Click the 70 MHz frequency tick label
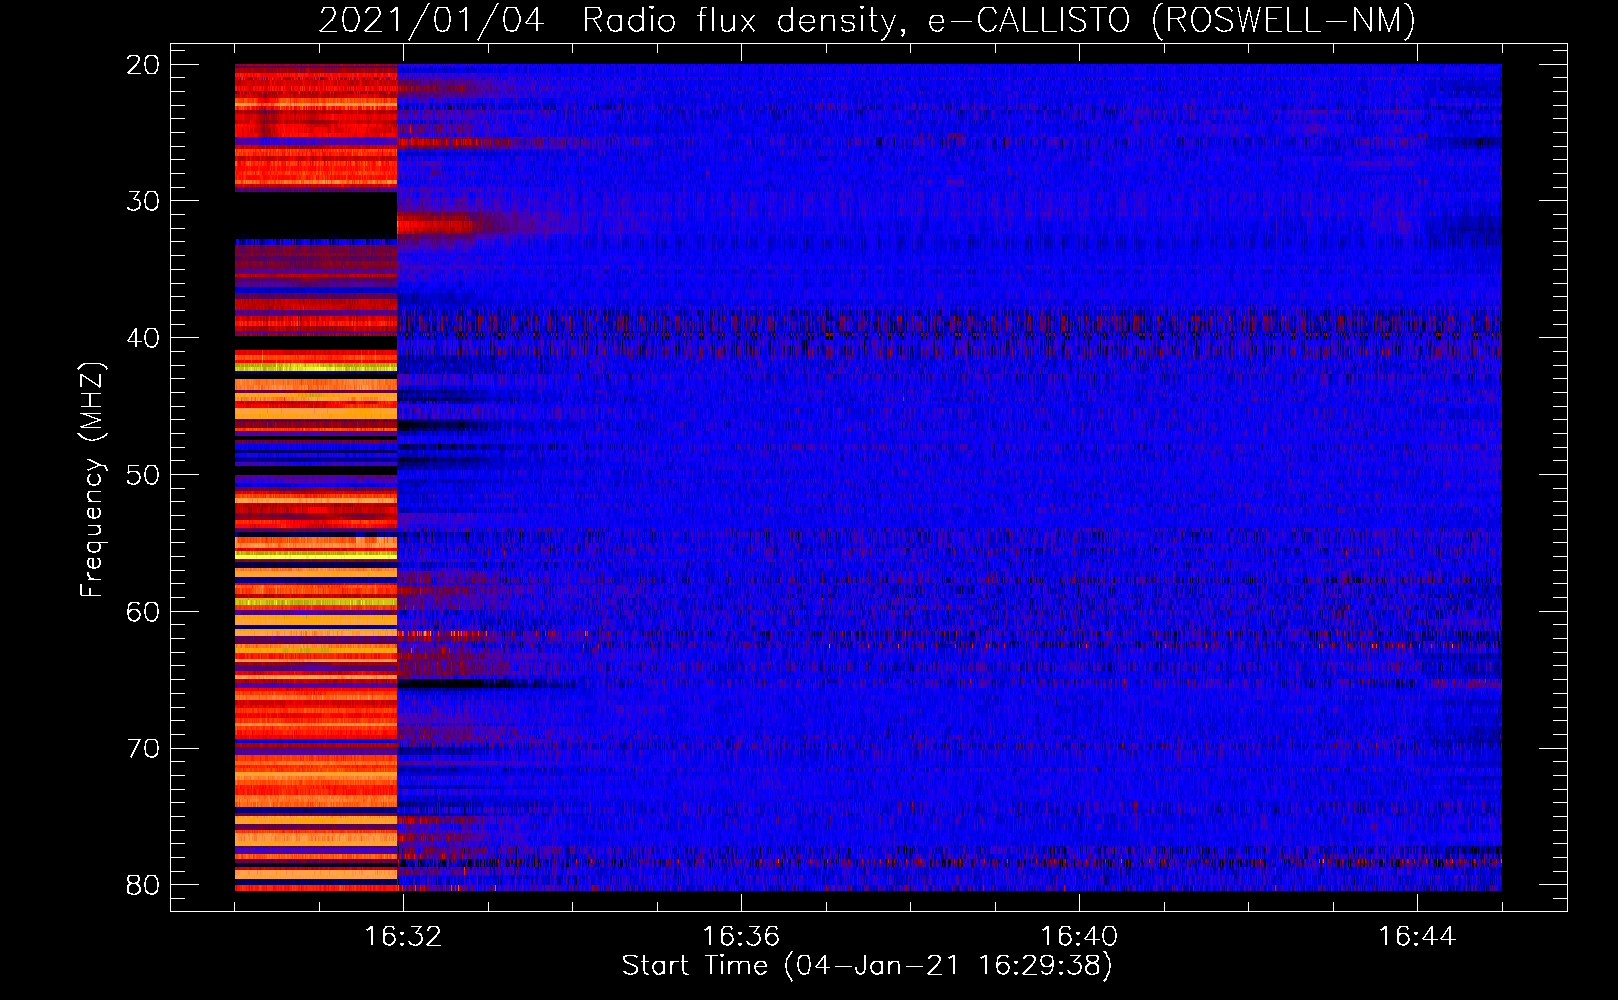 pyautogui.click(x=144, y=749)
